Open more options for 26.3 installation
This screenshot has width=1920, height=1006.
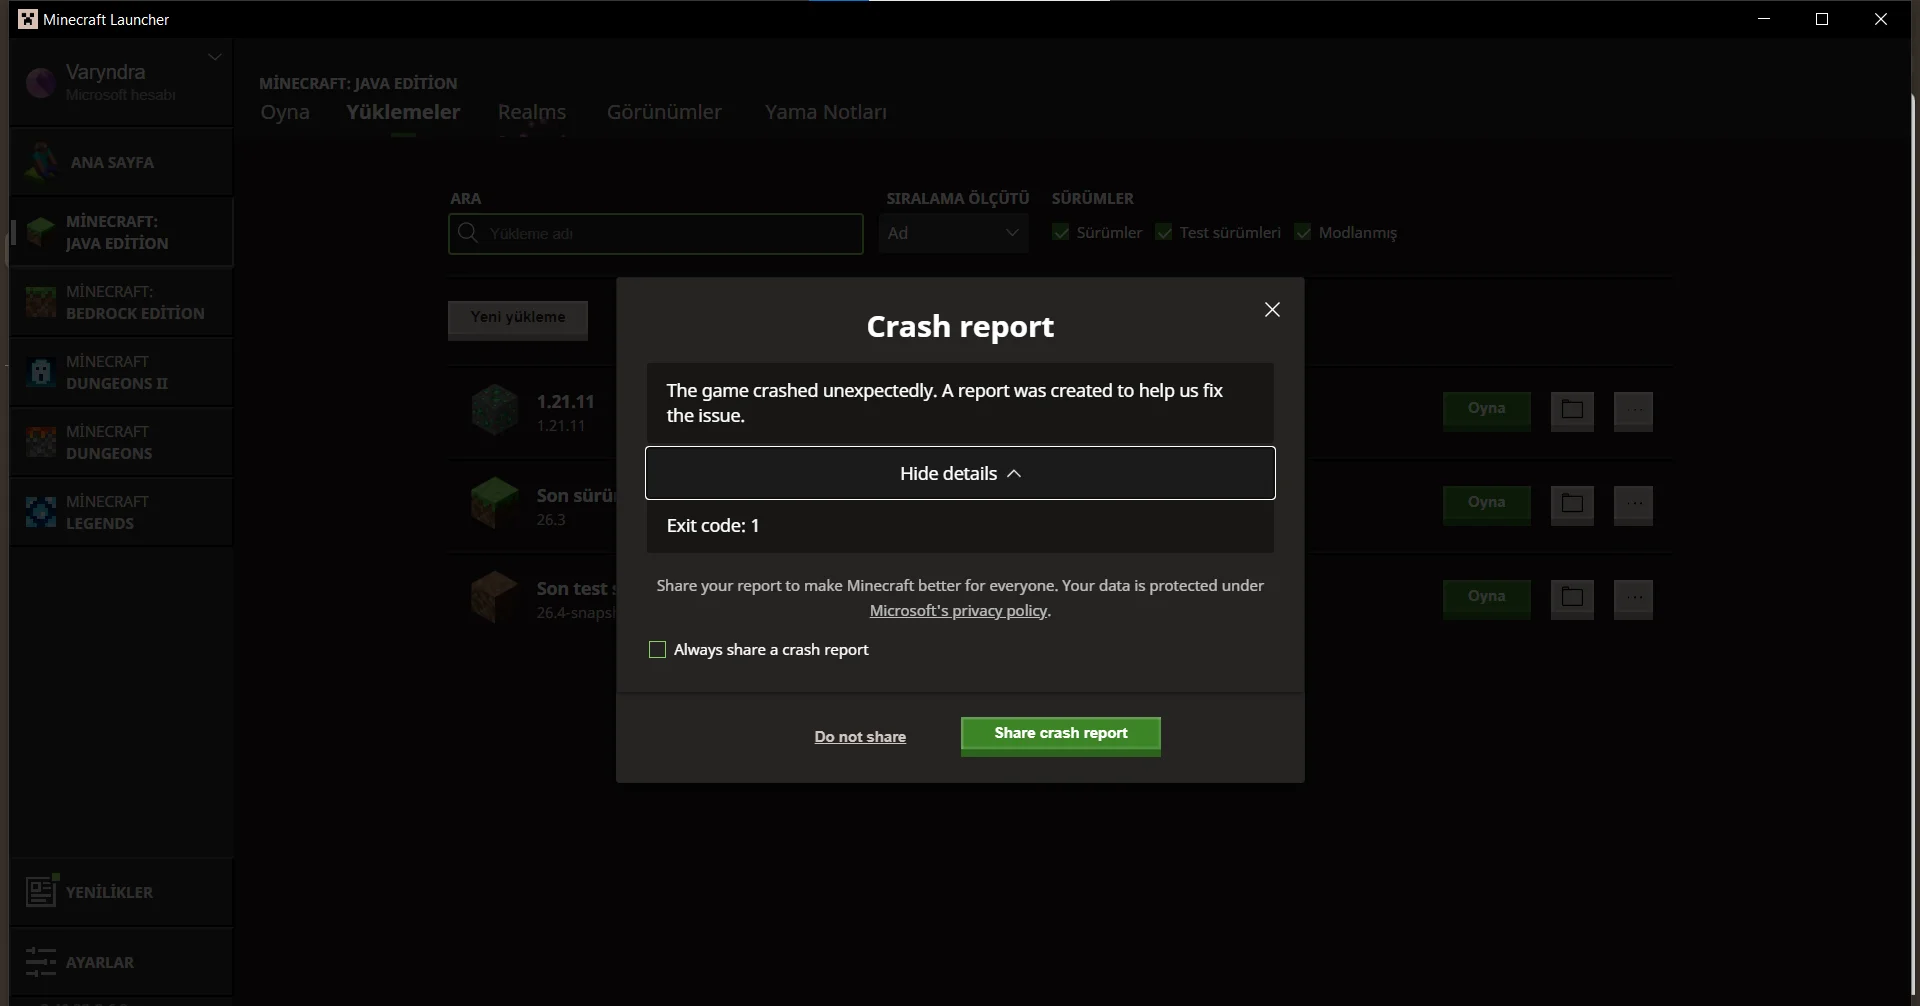[x=1634, y=504]
